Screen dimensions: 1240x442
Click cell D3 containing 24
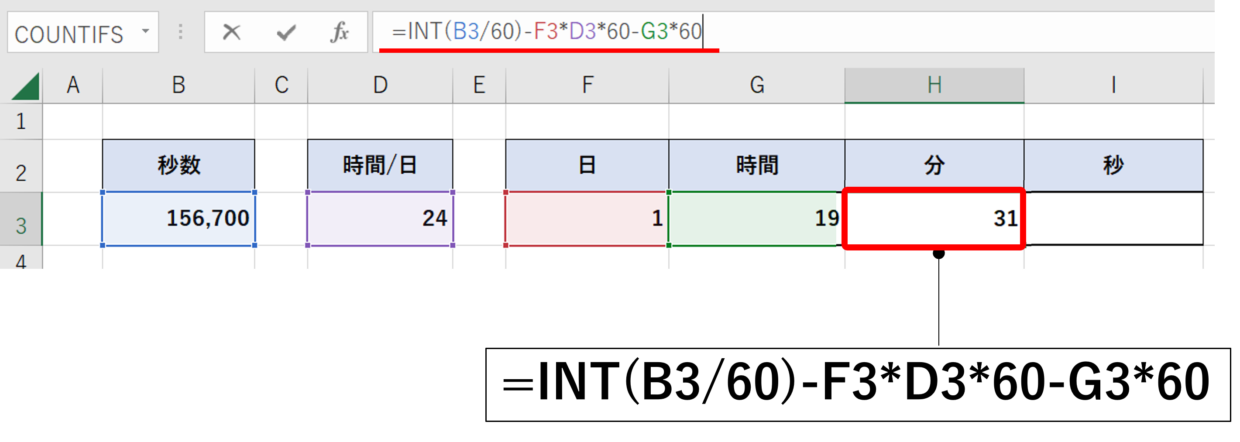[x=380, y=218]
